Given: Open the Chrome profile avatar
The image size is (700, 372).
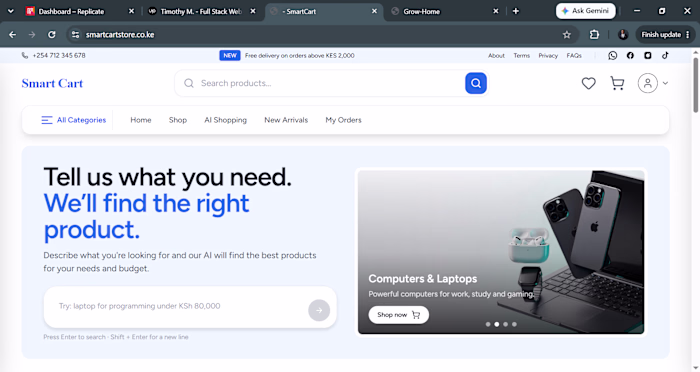Looking at the screenshot, I should click(x=623, y=34).
